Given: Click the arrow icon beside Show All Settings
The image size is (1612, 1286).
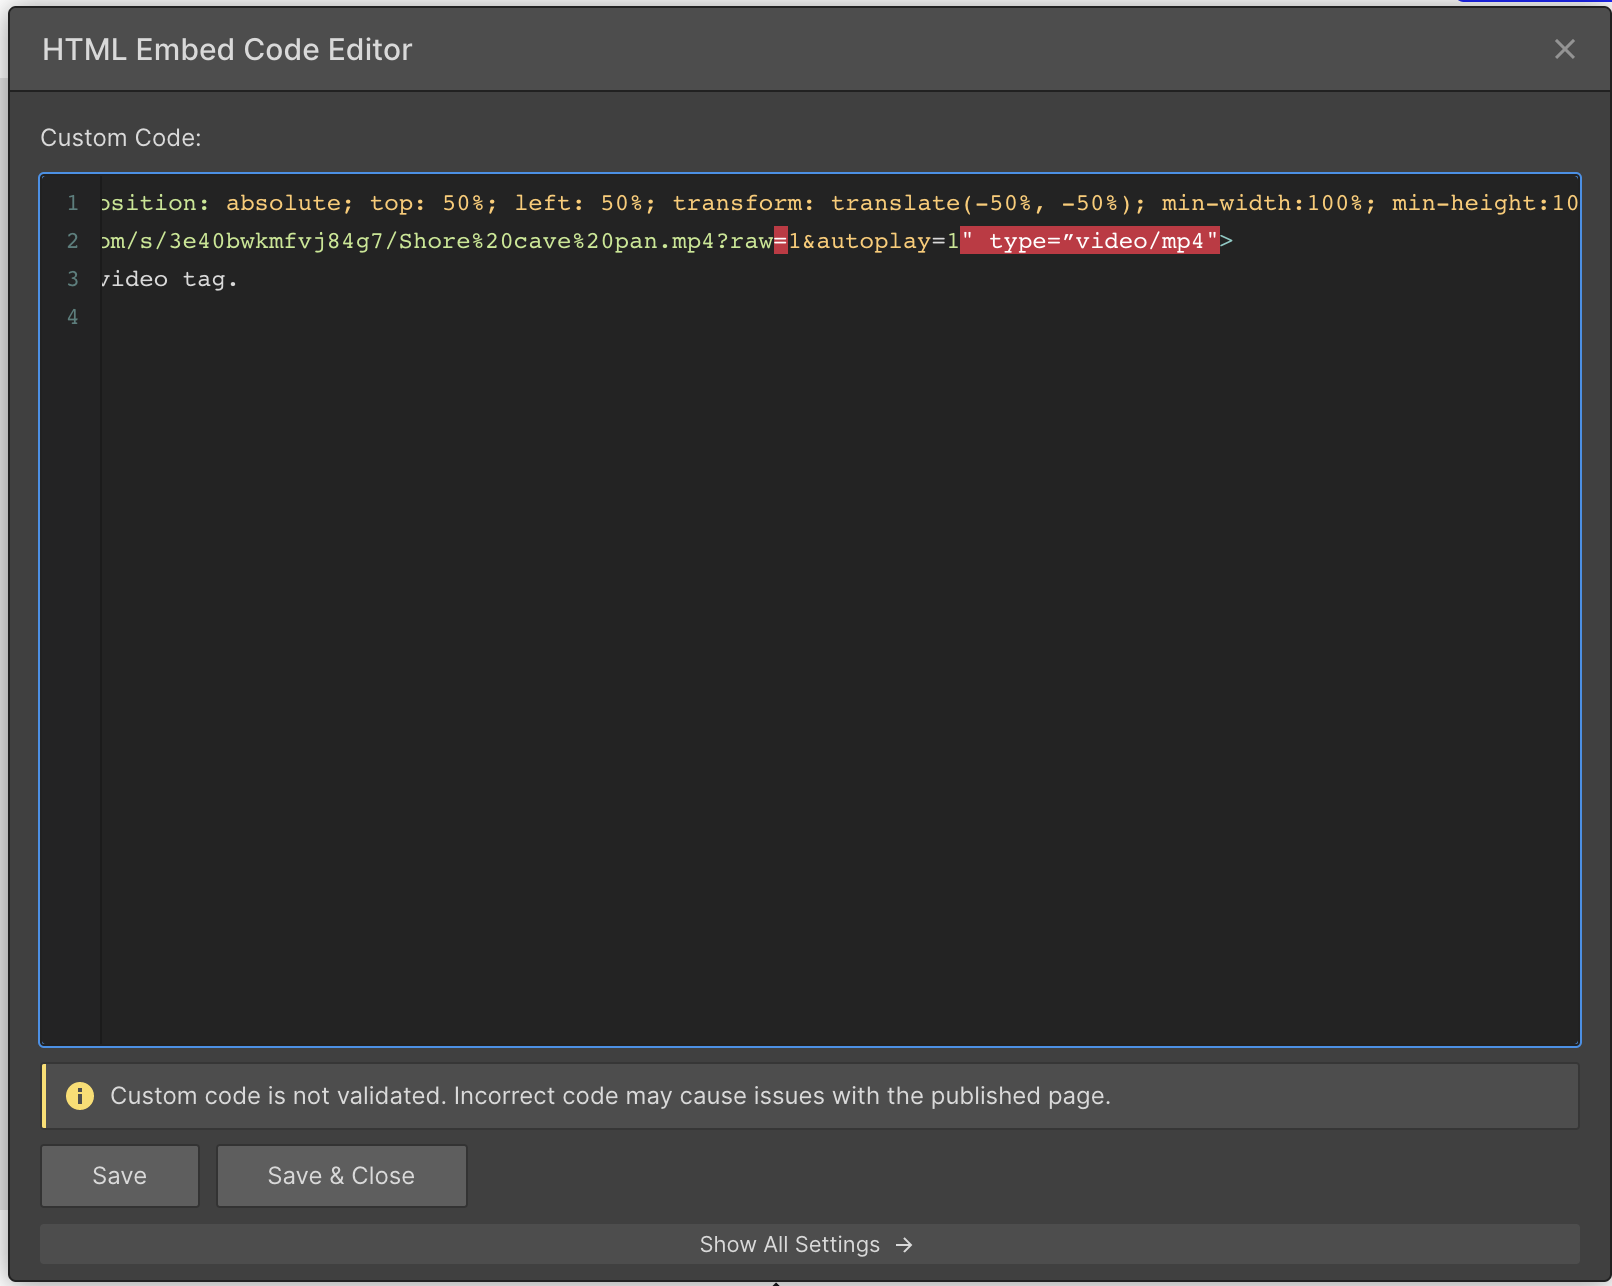Looking at the screenshot, I should 904,1245.
